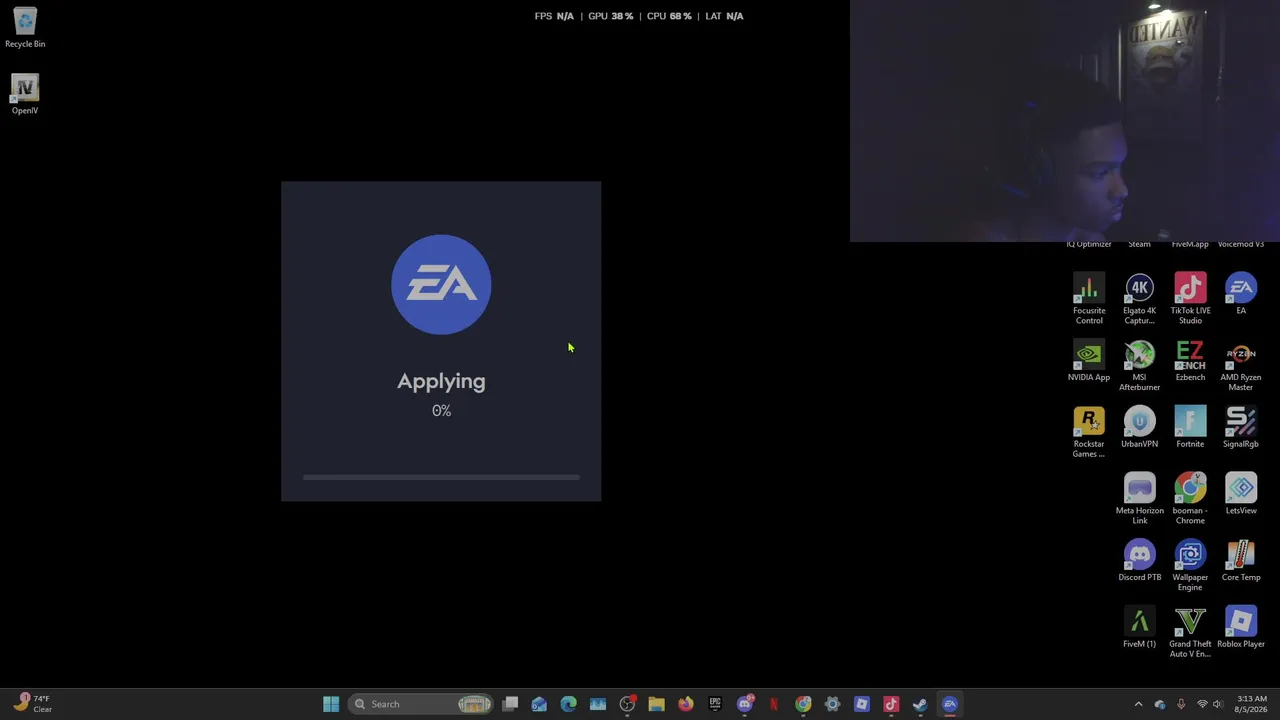Open the weather widget showing 74°F
The image size is (1280, 720).
tap(32, 704)
